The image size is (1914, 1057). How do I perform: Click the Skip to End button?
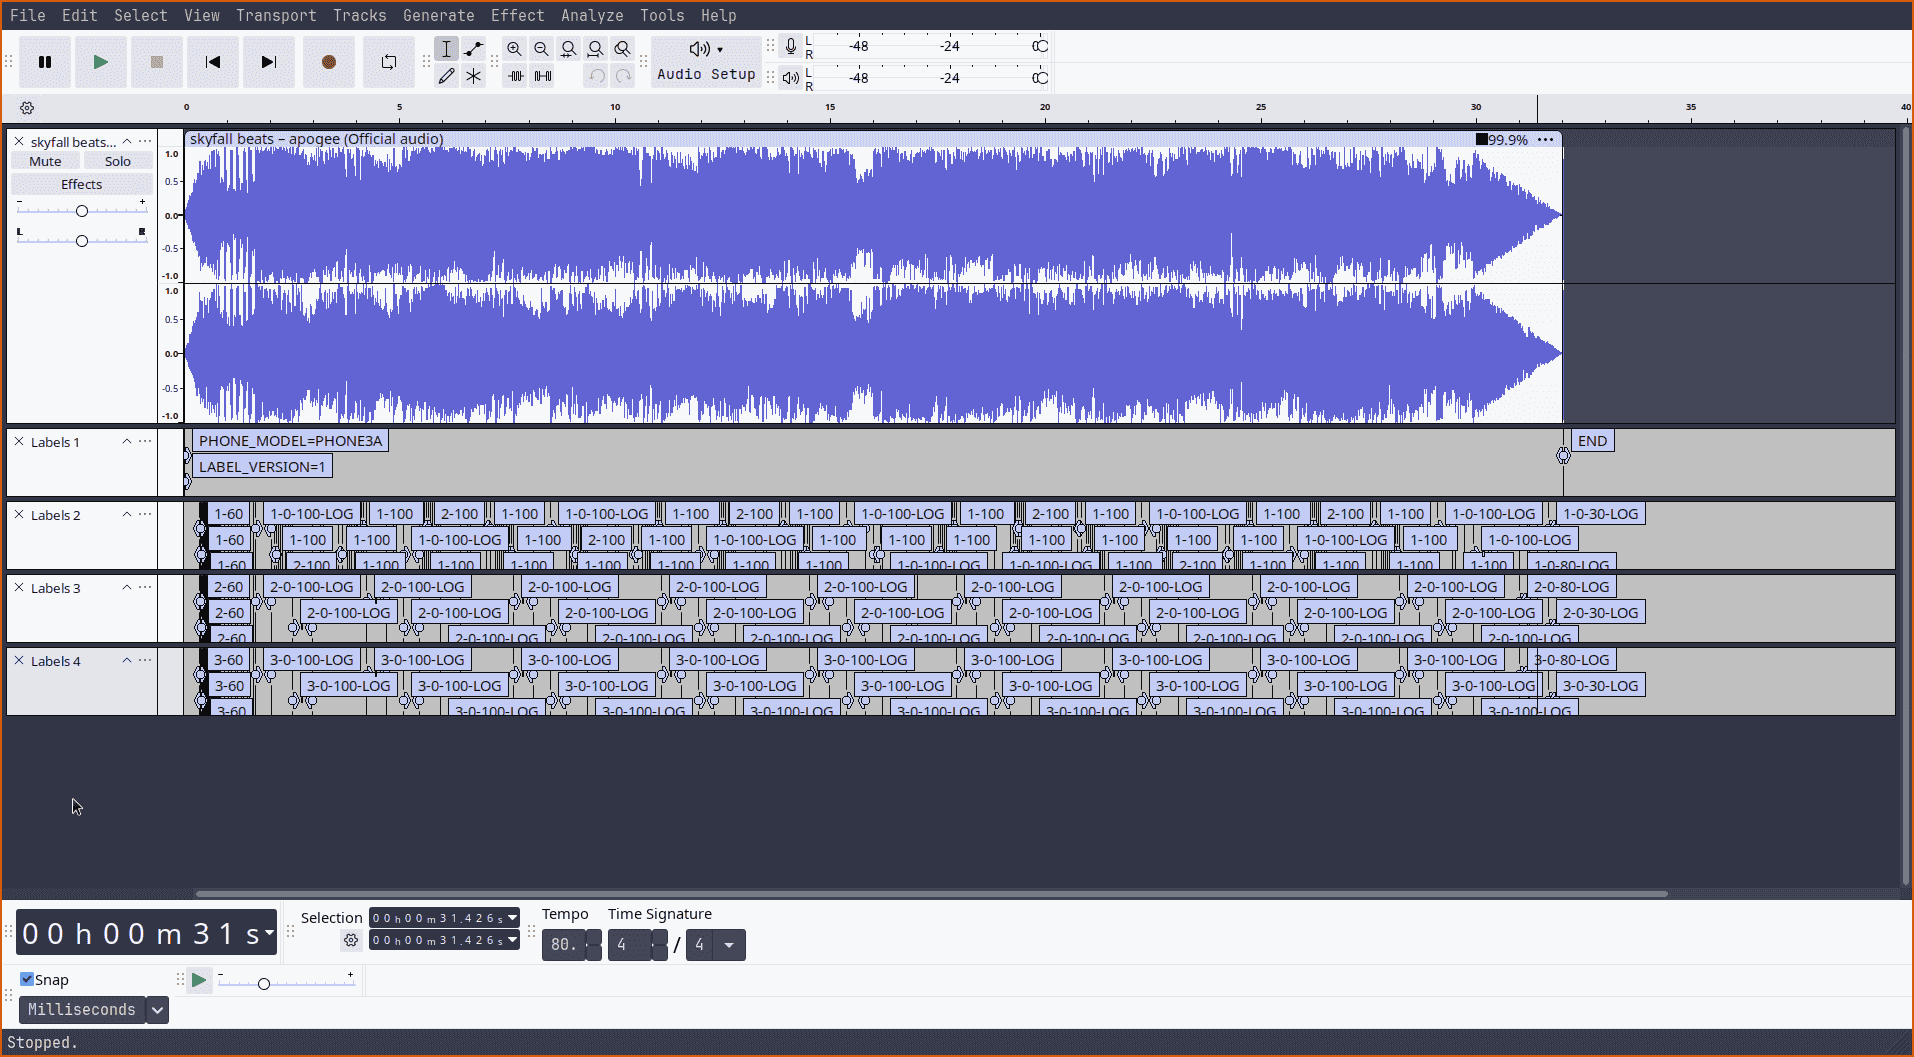click(x=268, y=61)
